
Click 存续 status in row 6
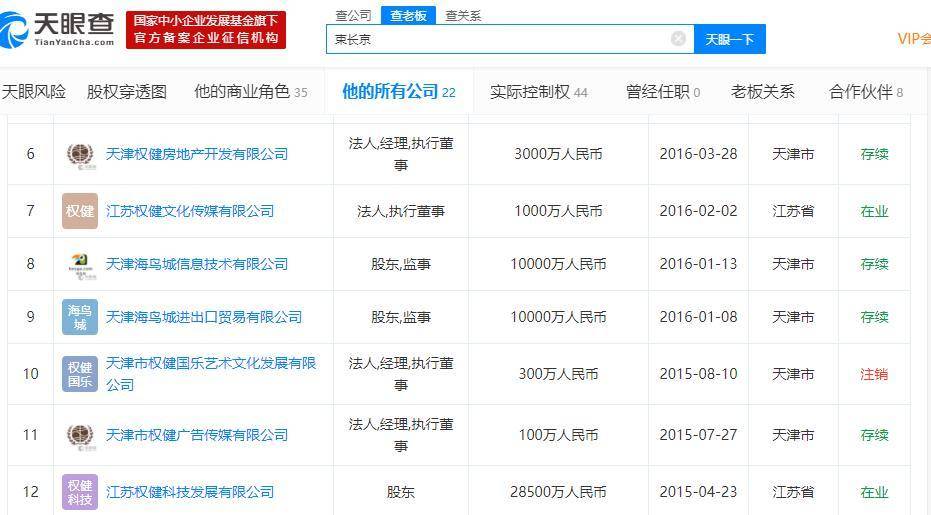pos(874,154)
